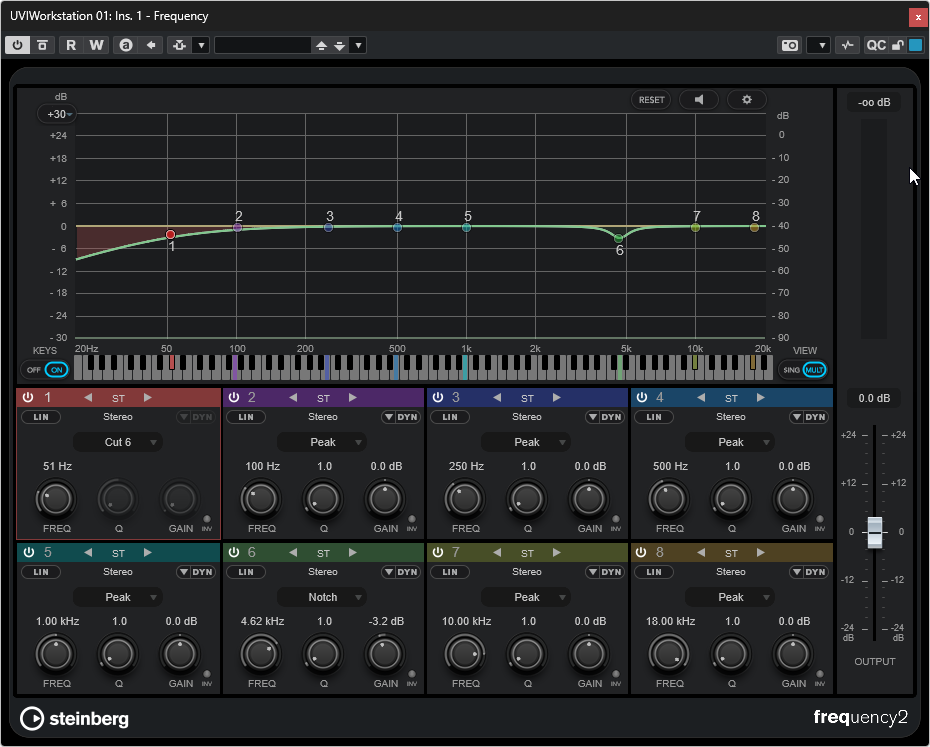This screenshot has height=747, width=930.
Task: Toggle band 2 LIN linear phase mode
Action: [x=246, y=417]
